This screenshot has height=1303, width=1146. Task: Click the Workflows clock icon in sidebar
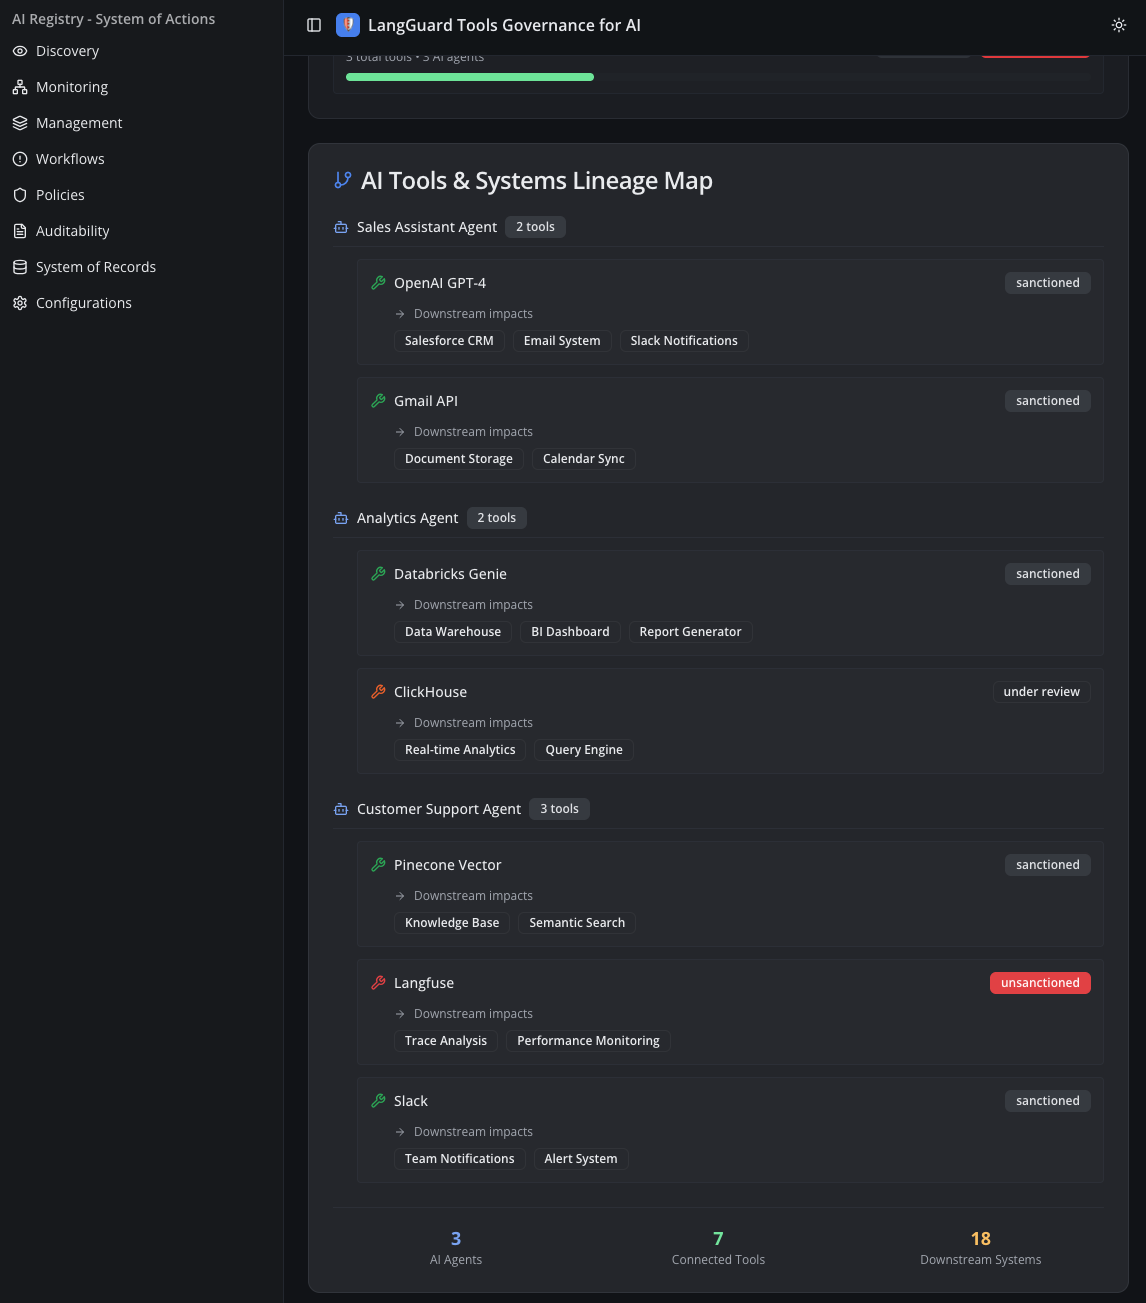click(x=19, y=158)
